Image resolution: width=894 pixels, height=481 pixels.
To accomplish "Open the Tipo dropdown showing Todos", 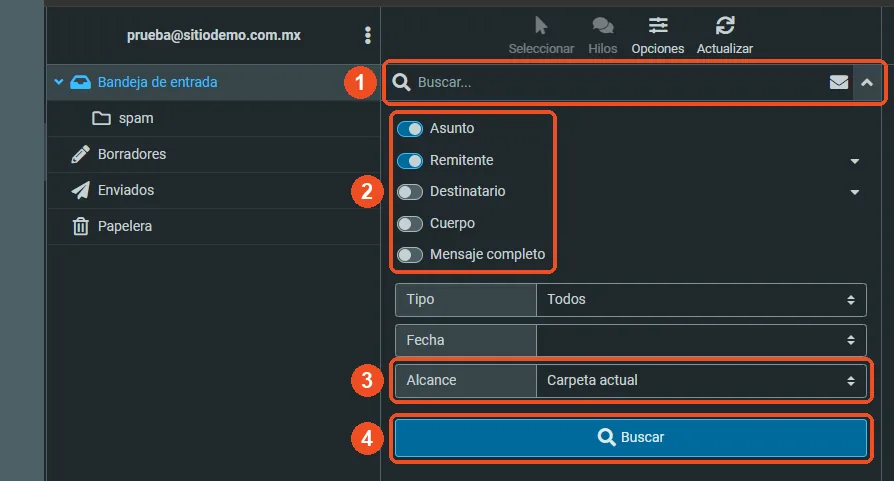I will 701,300.
